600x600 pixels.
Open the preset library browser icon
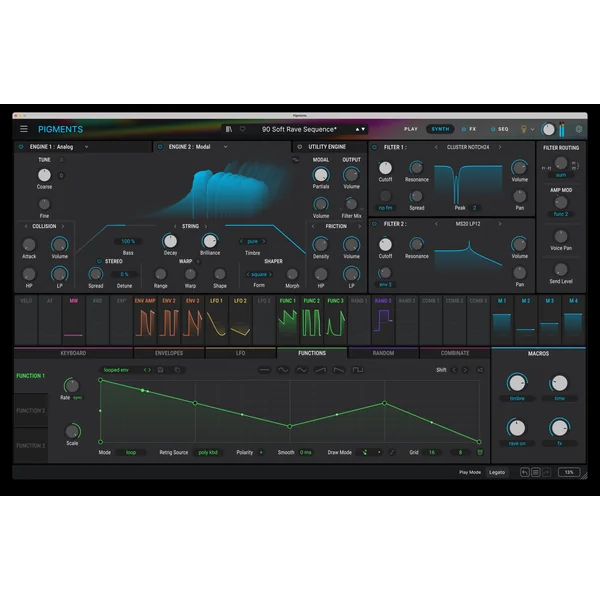[x=229, y=129]
